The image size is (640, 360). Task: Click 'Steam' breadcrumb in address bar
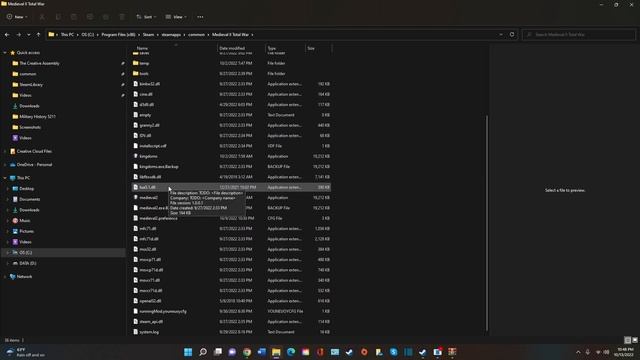[149, 35]
